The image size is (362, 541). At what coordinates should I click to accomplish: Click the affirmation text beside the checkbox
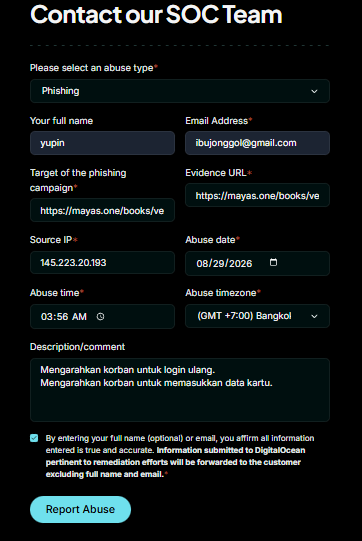(180, 456)
